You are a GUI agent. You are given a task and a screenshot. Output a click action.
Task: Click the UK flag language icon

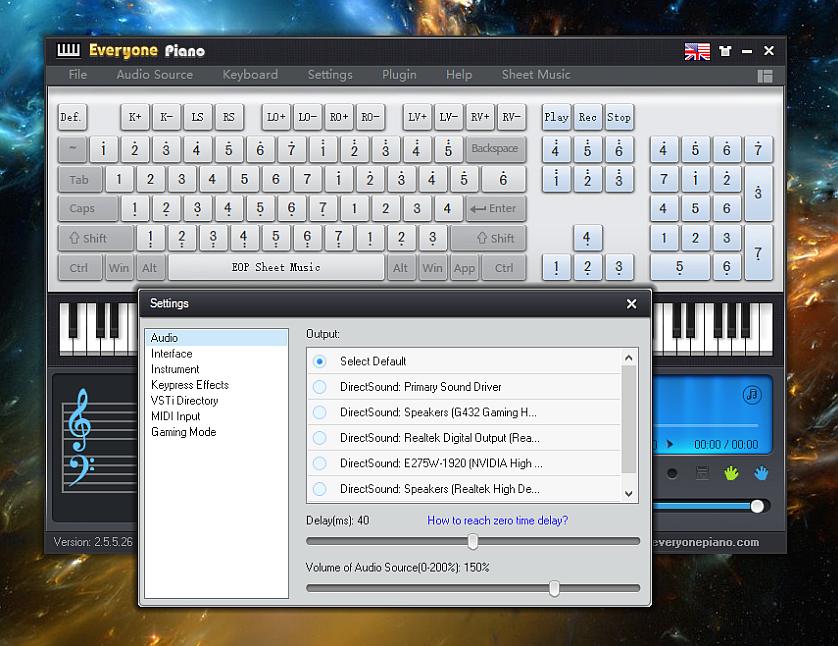click(x=697, y=51)
